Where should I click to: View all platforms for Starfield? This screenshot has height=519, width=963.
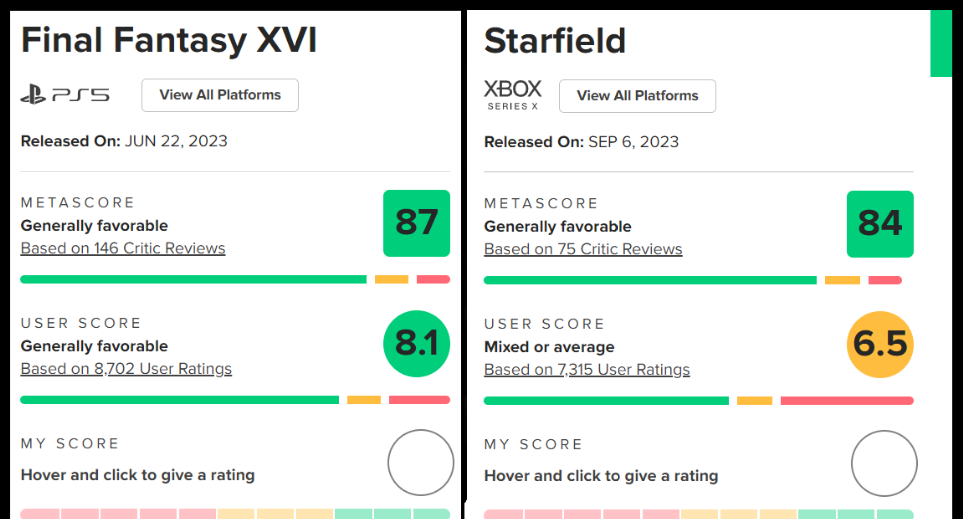pyautogui.click(x=637, y=96)
